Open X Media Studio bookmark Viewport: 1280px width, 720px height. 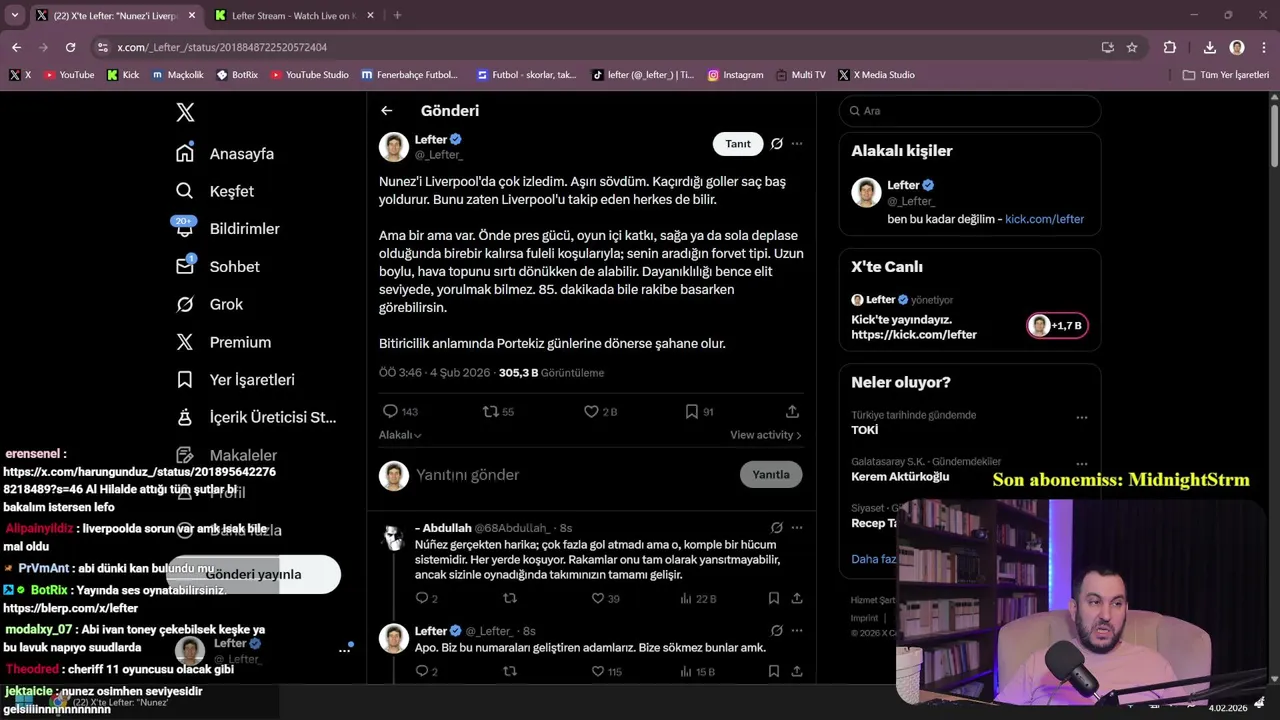click(876, 75)
